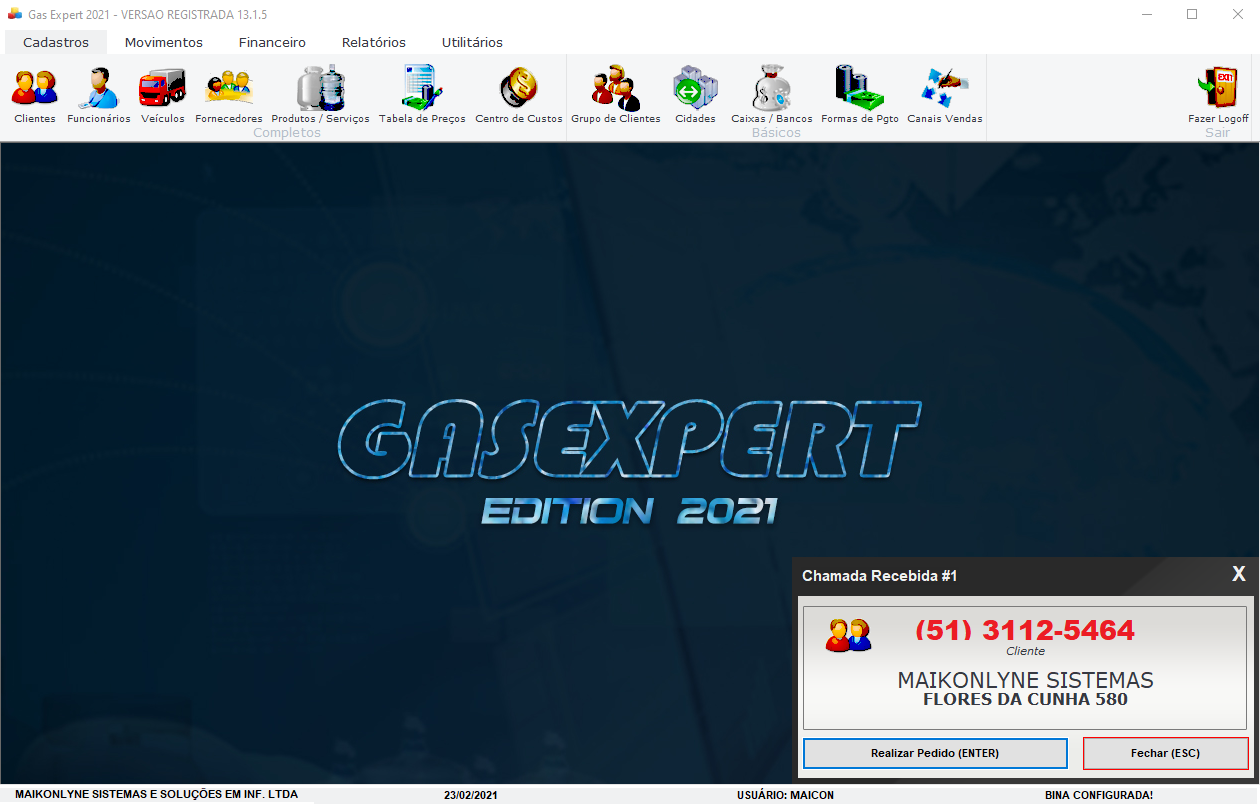Click USUÁRIO: MAICON in status bar
This screenshot has width=1260, height=805.
pyautogui.click(x=785, y=796)
